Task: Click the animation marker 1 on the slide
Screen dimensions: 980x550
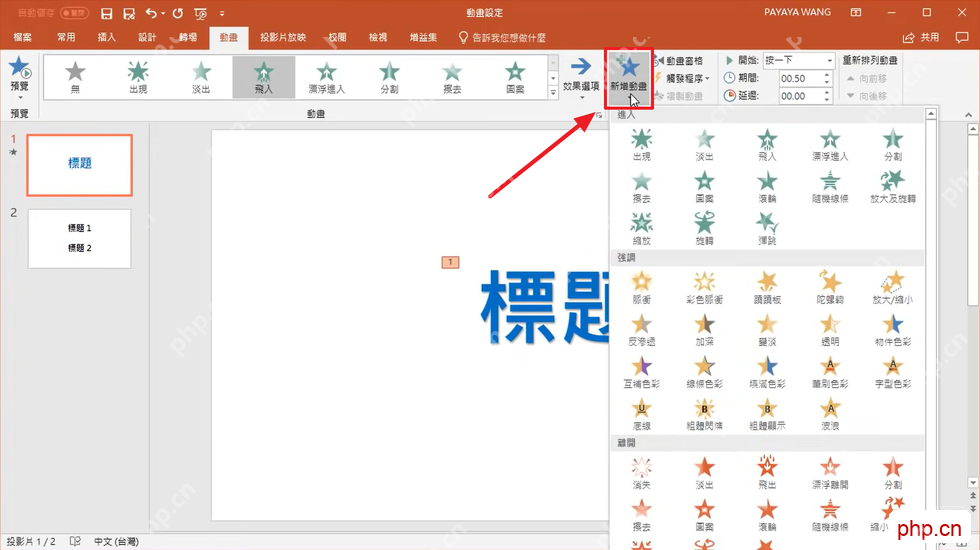Action: click(x=450, y=262)
